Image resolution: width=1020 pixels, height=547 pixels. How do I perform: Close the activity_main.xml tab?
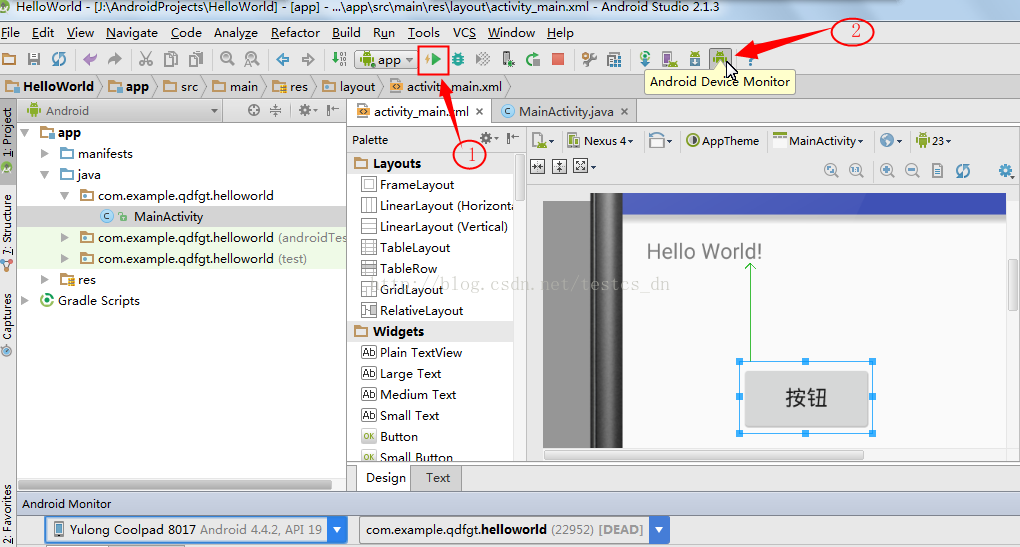tap(479, 112)
